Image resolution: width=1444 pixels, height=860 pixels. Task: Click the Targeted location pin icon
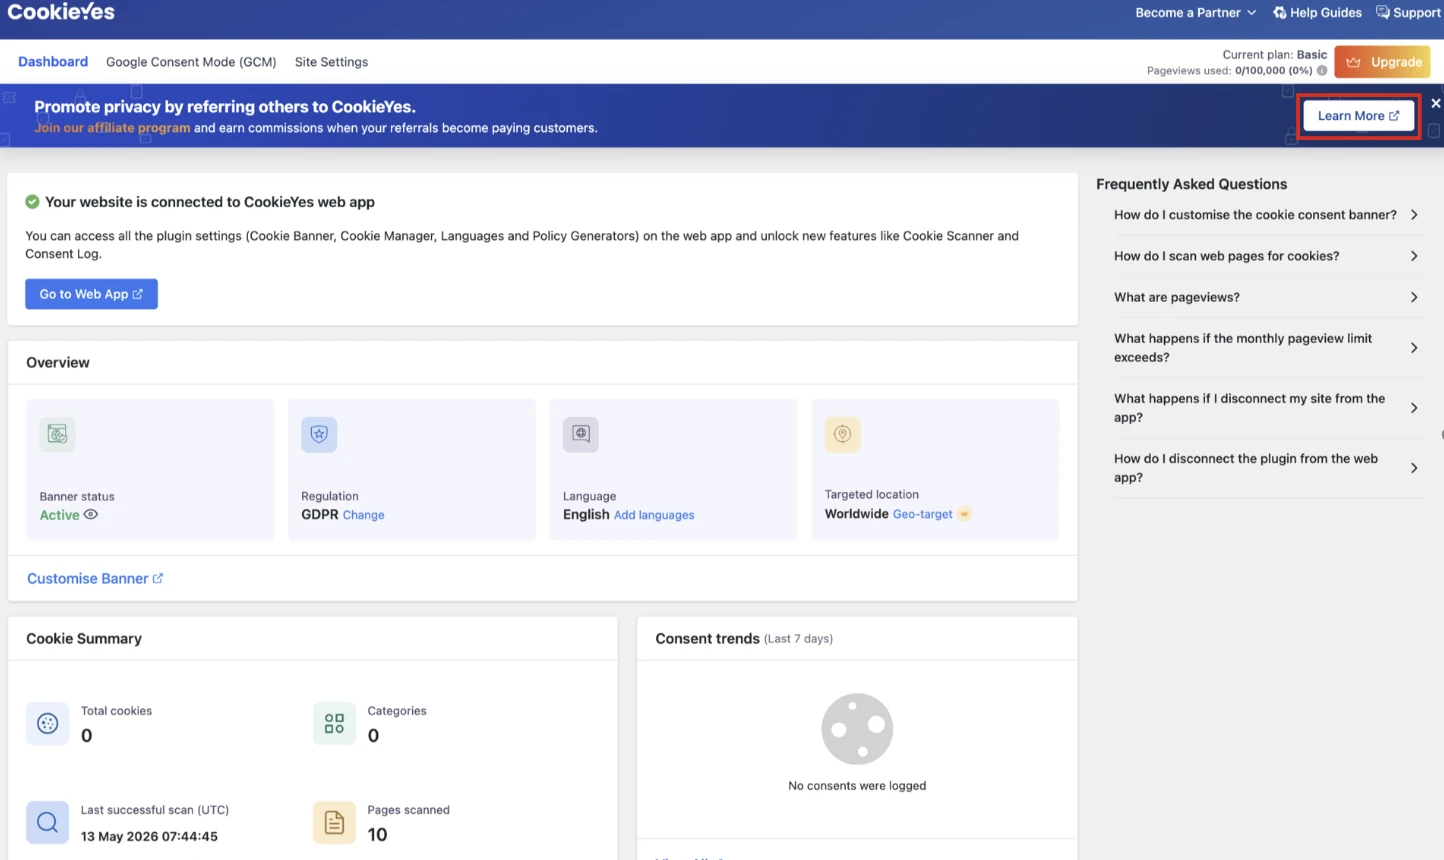[842, 434]
